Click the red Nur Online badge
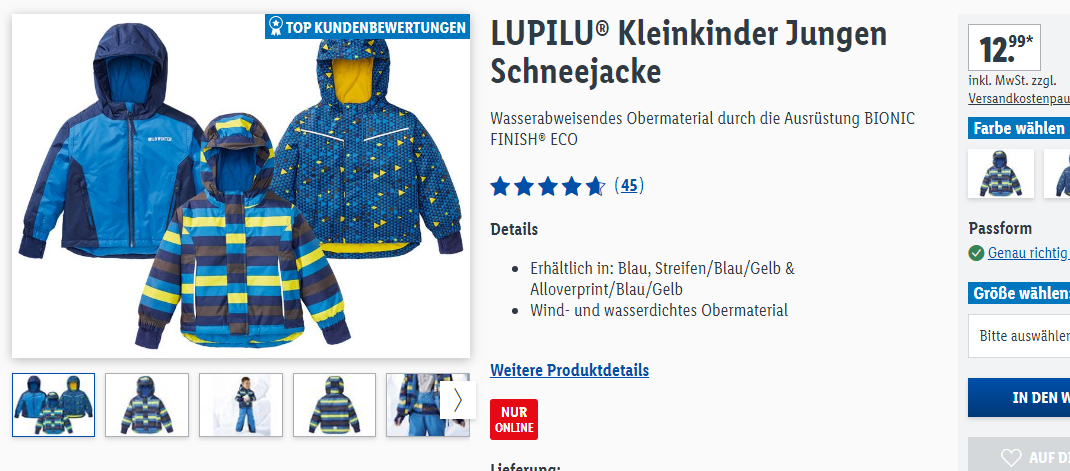1070x471 pixels. (514, 419)
